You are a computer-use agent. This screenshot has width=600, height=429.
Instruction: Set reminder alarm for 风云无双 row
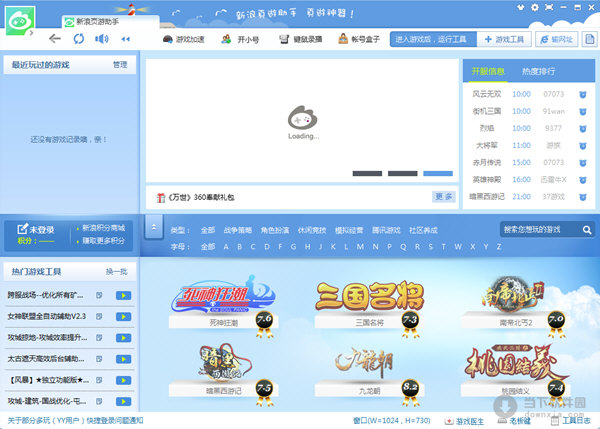coord(582,94)
